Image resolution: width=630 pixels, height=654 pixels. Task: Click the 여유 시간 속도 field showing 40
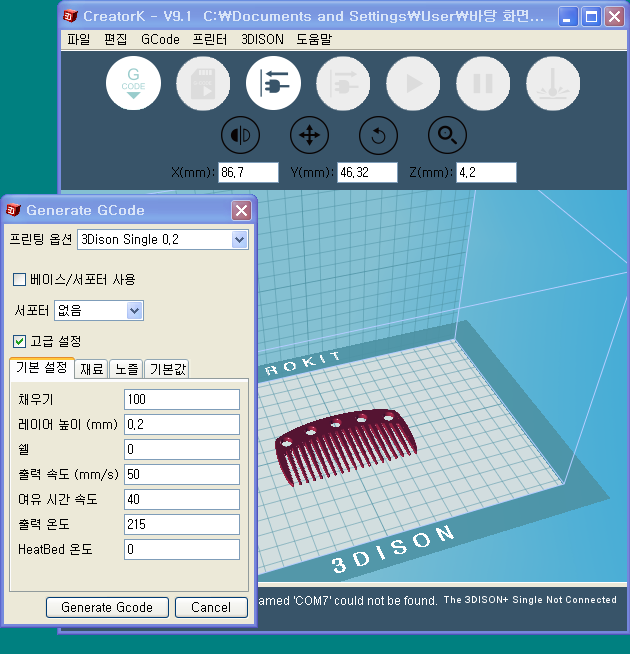(x=182, y=500)
